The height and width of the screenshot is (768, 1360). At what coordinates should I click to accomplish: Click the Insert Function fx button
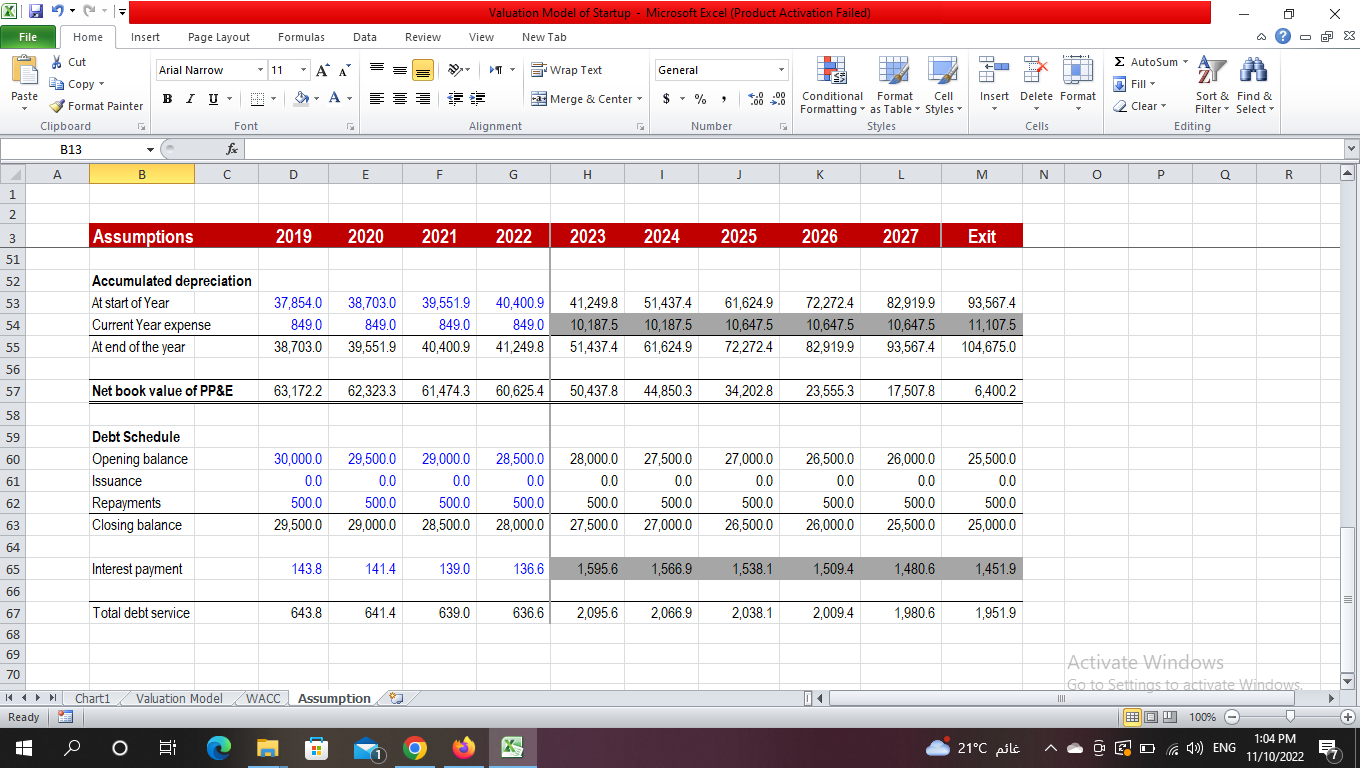[x=233, y=148]
